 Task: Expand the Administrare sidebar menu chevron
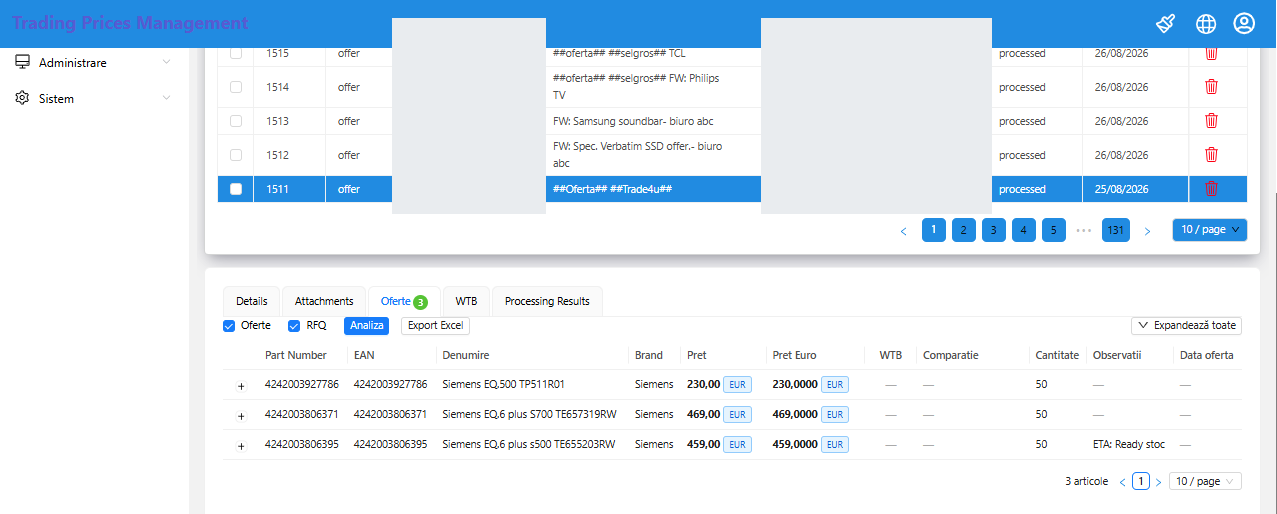[166, 62]
